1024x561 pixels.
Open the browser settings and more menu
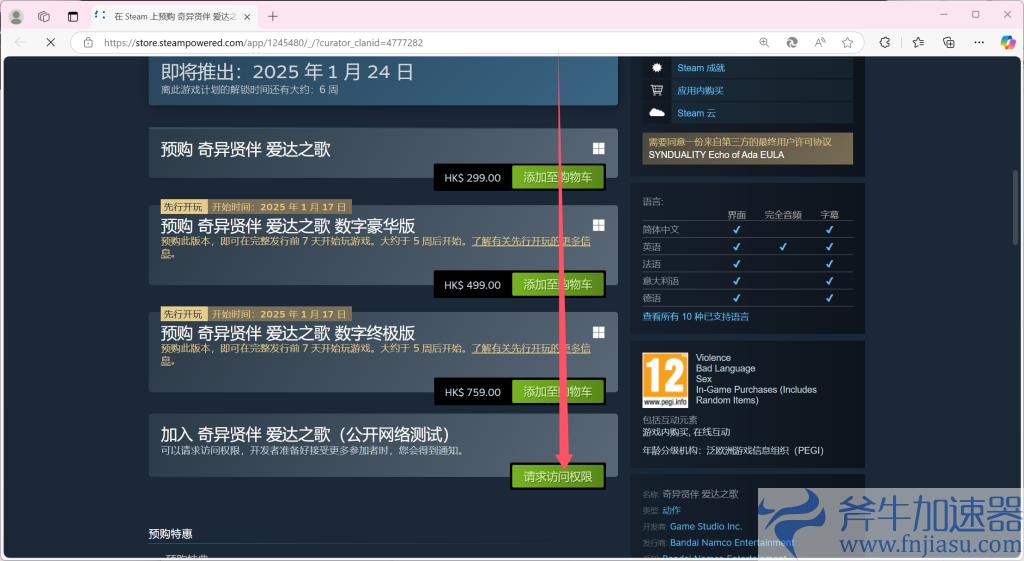tap(978, 42)
